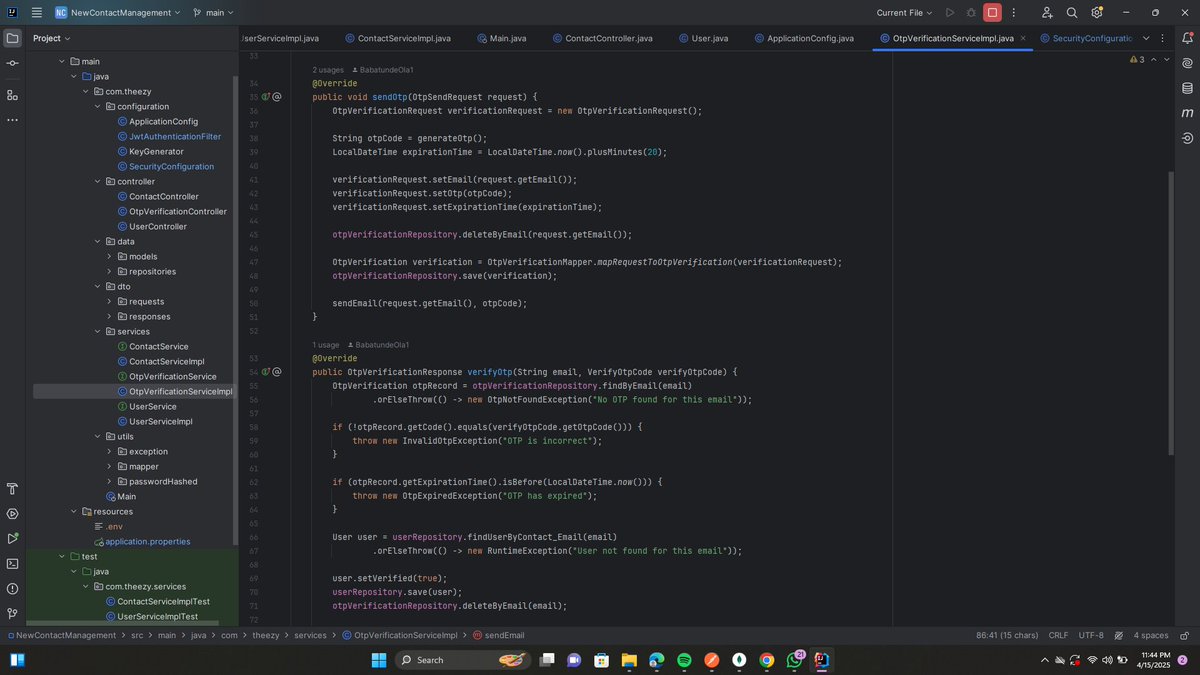Open Spotify from the Windows taskbar
Image resolution: width=1200 pixels, height=675 pixels.
point(684,660)
